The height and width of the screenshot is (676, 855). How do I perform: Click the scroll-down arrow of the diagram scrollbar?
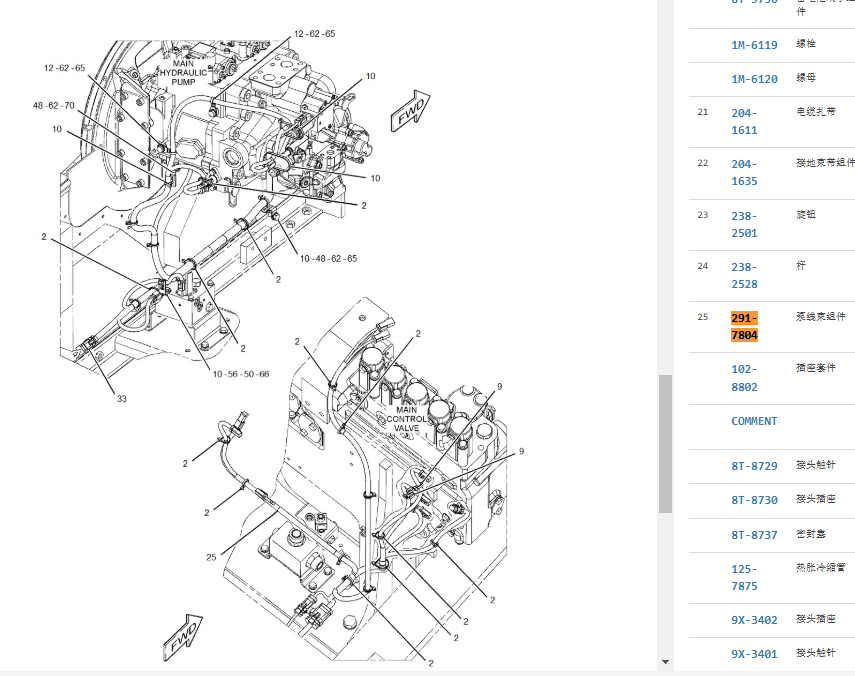[665, 662]
